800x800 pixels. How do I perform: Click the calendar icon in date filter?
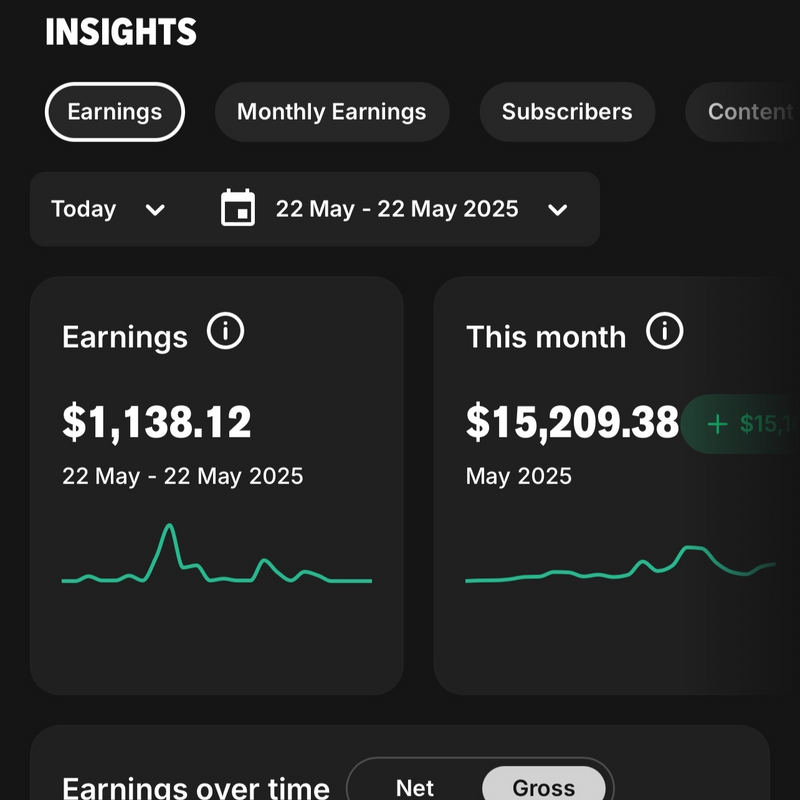[x=238, y=209]
